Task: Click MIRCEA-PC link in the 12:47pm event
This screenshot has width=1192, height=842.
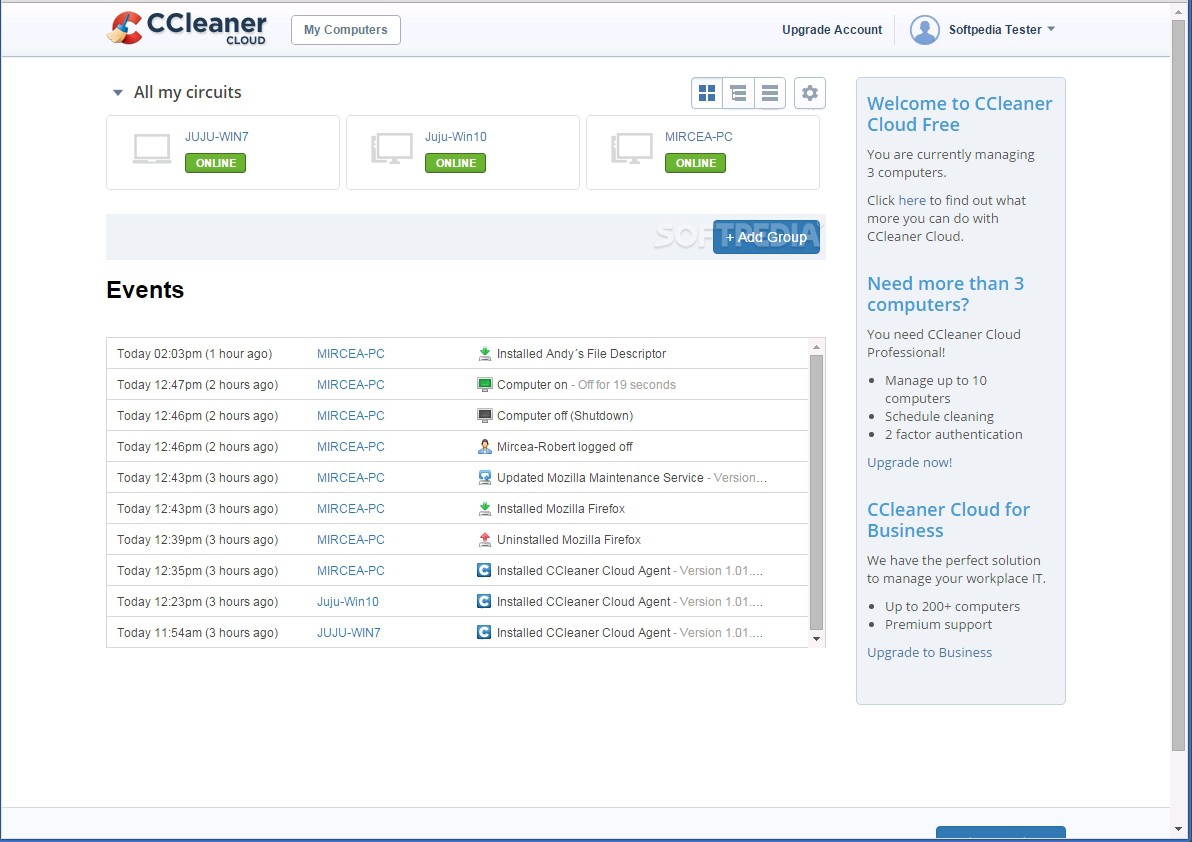Action: [350, 385]
